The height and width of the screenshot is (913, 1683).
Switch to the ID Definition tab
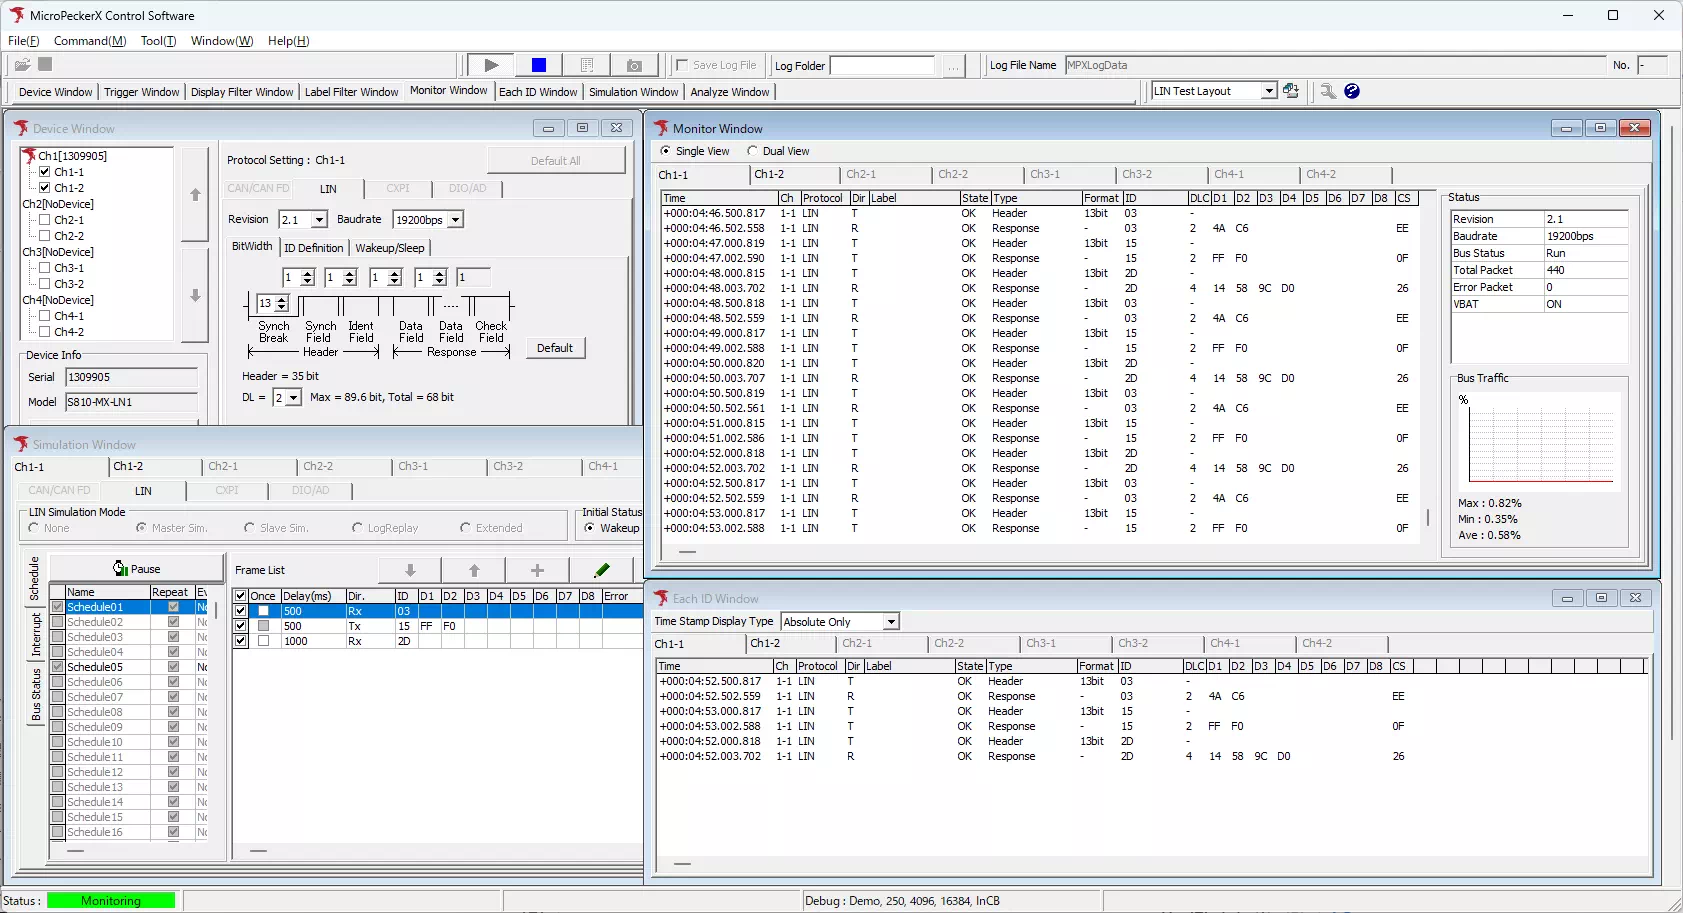tap(313, 248)
